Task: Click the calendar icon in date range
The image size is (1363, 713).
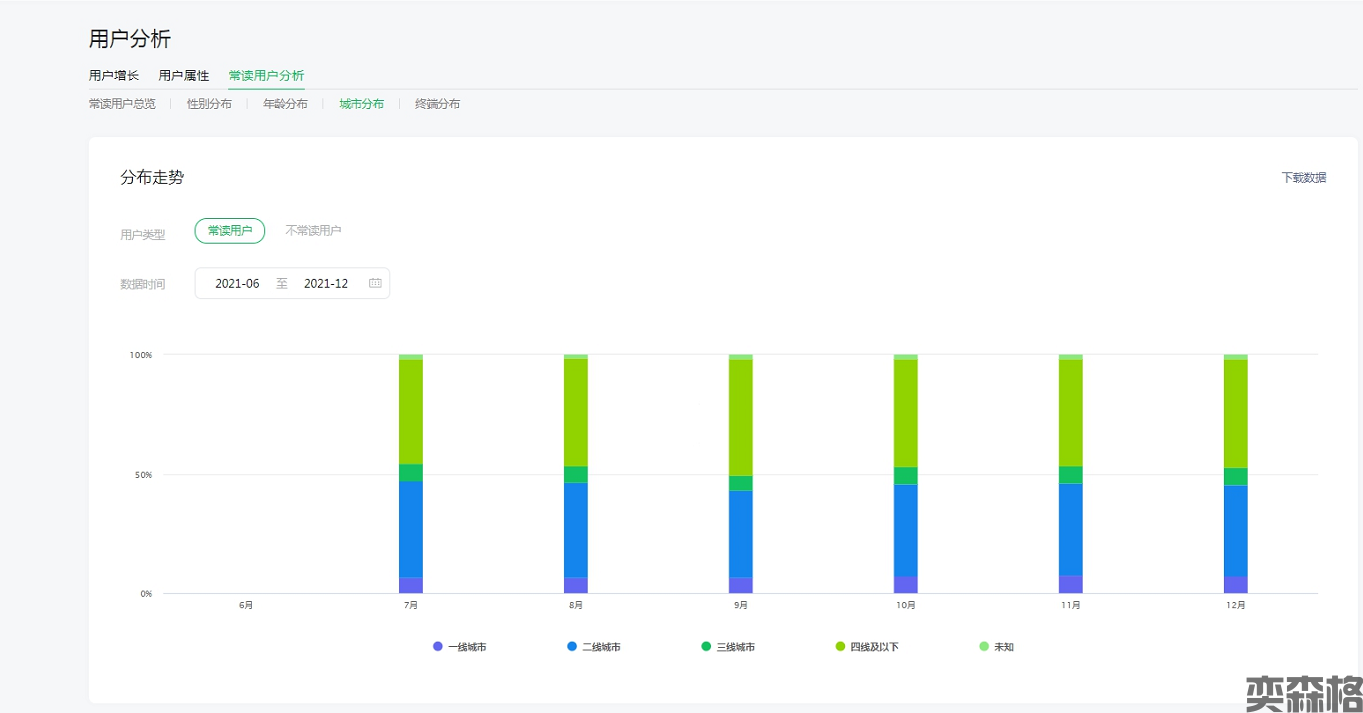Action: click(375, 283)
